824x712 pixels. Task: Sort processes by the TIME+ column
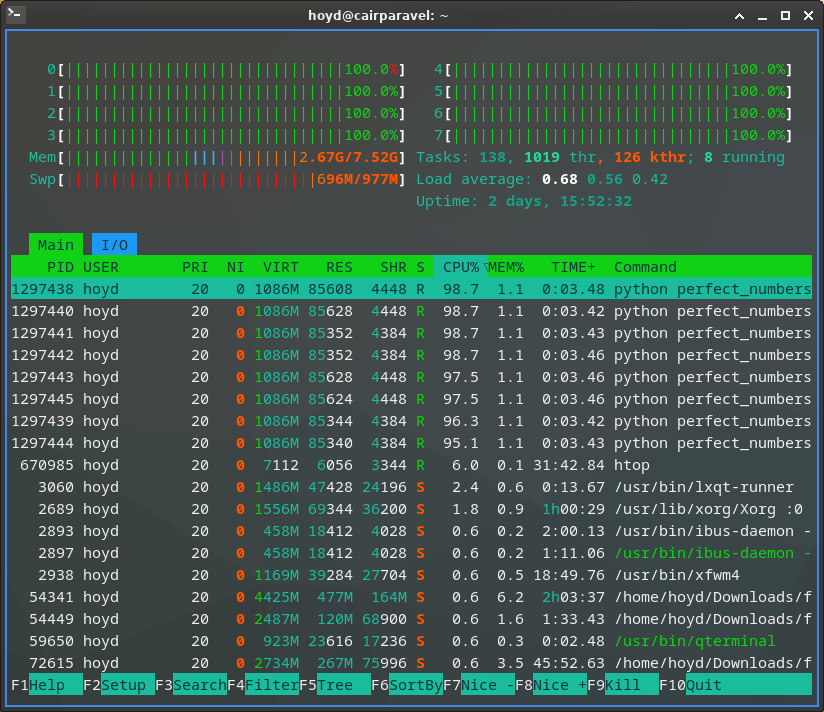click(x=572, y=267)
